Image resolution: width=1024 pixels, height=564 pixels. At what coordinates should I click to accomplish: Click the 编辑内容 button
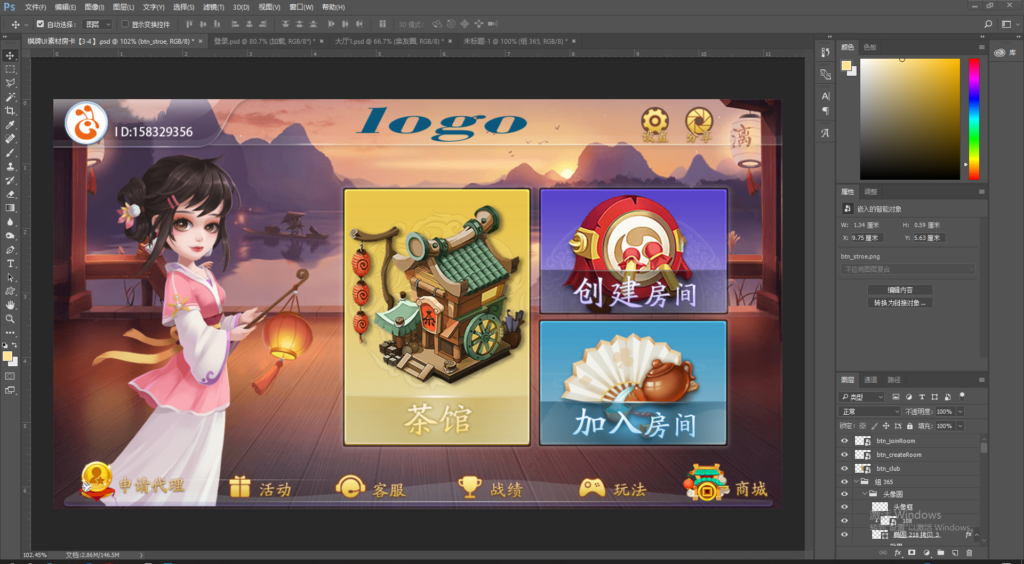pos(900,289)
